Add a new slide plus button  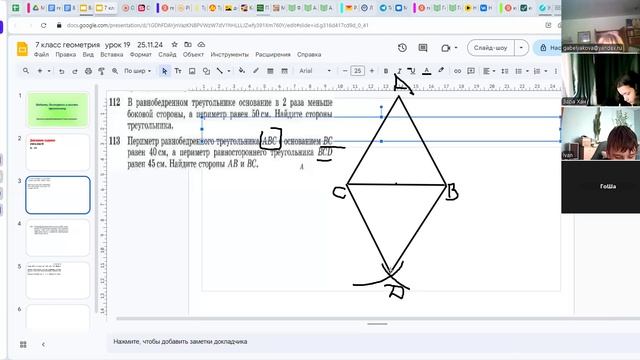(x=40, y=71)
